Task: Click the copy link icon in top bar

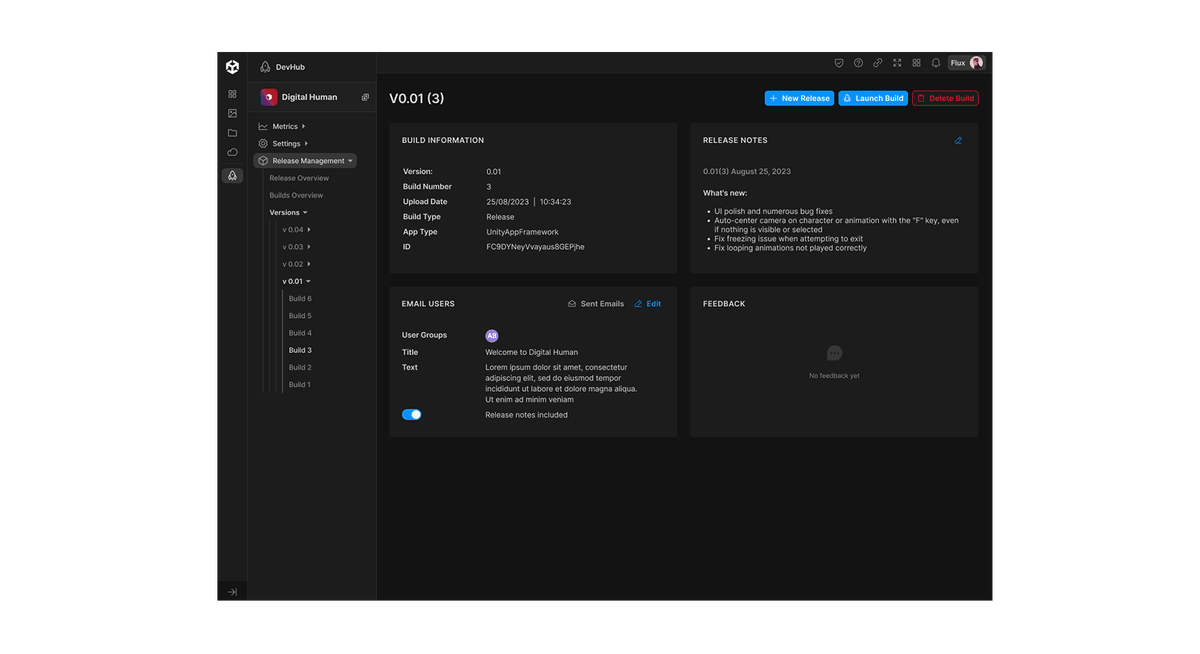Action: (877, 62)
